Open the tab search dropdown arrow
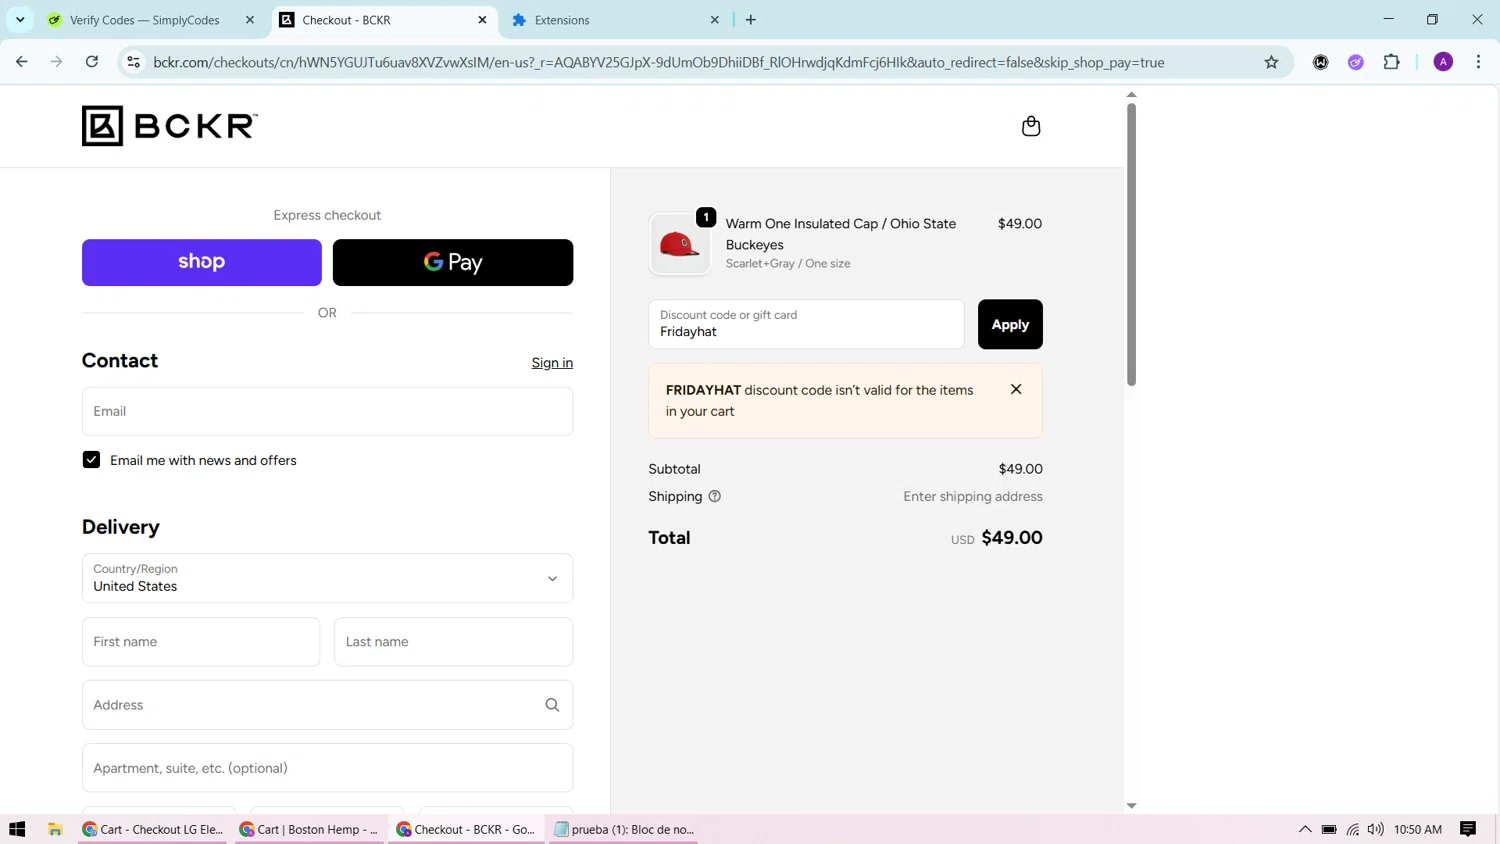 point(20,20)
